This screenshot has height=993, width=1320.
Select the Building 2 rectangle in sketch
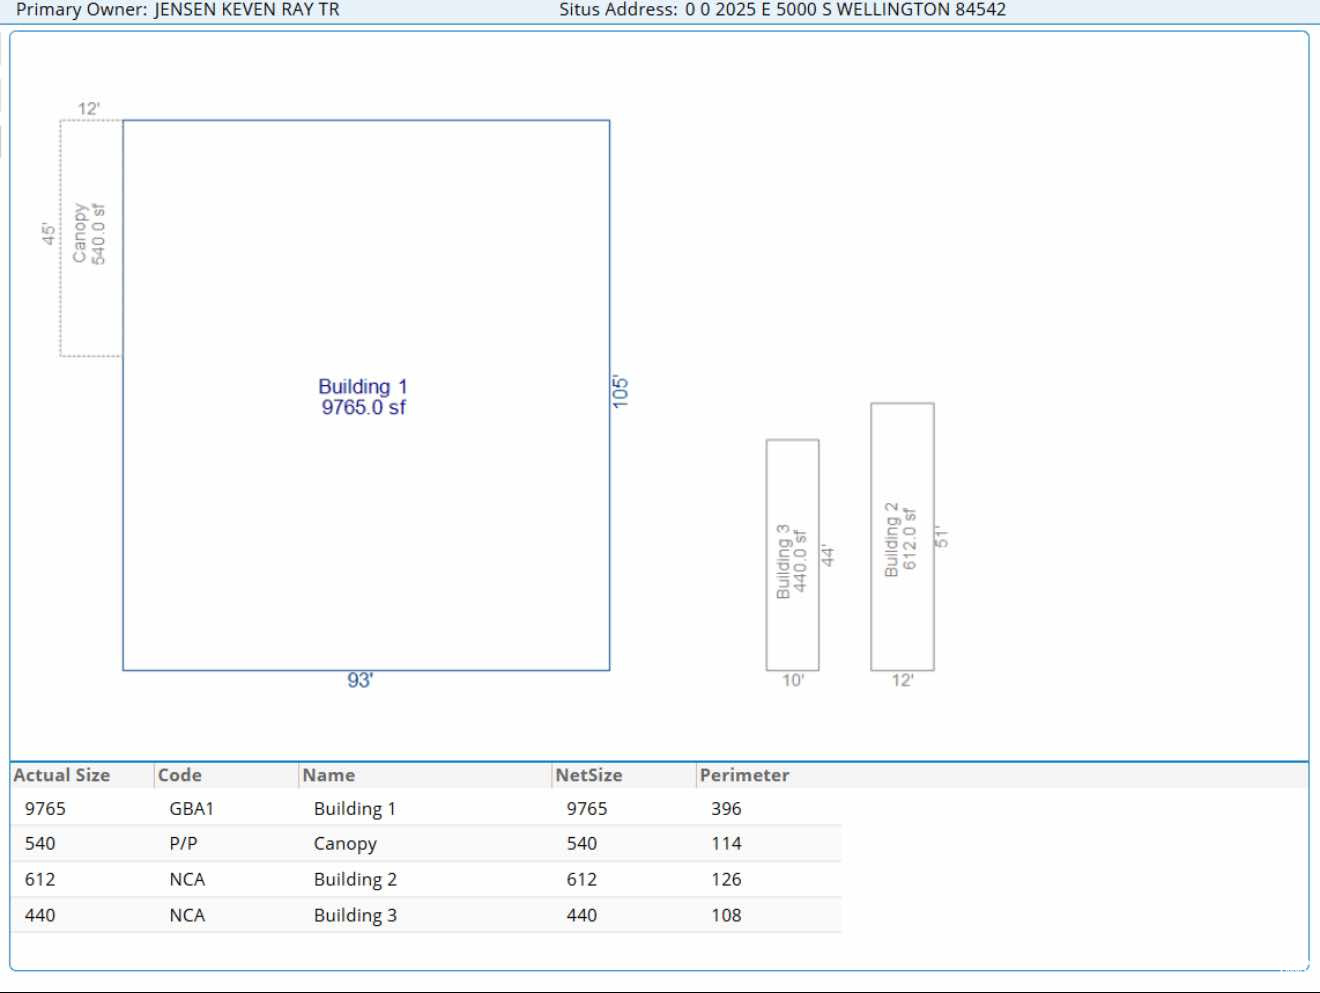[x=902, y=537]
